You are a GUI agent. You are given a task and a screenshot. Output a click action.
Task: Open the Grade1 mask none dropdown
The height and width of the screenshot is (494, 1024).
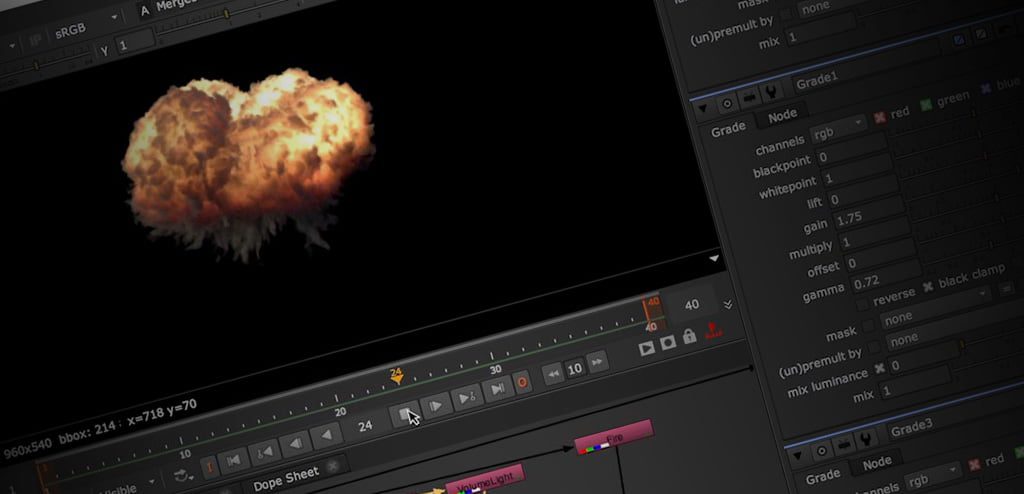pos(935,306)
